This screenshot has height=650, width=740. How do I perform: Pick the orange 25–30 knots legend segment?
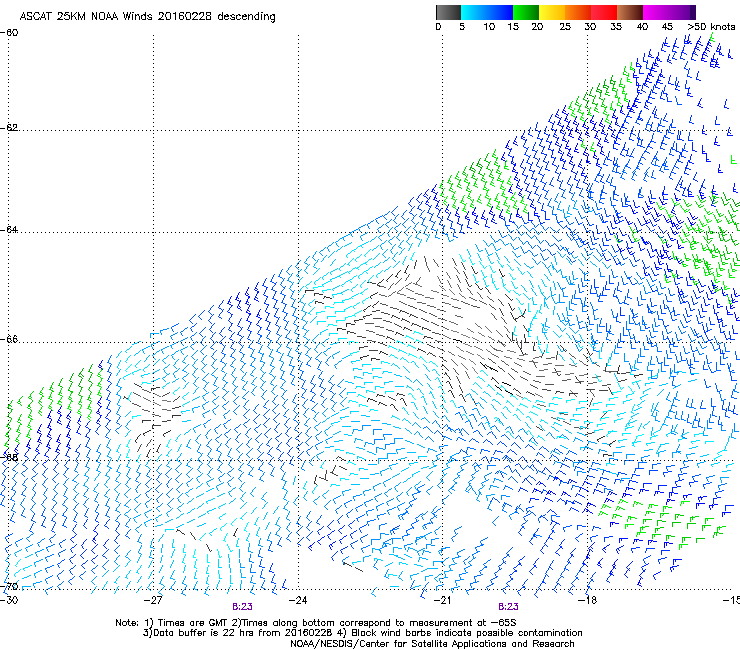point(578,12)
